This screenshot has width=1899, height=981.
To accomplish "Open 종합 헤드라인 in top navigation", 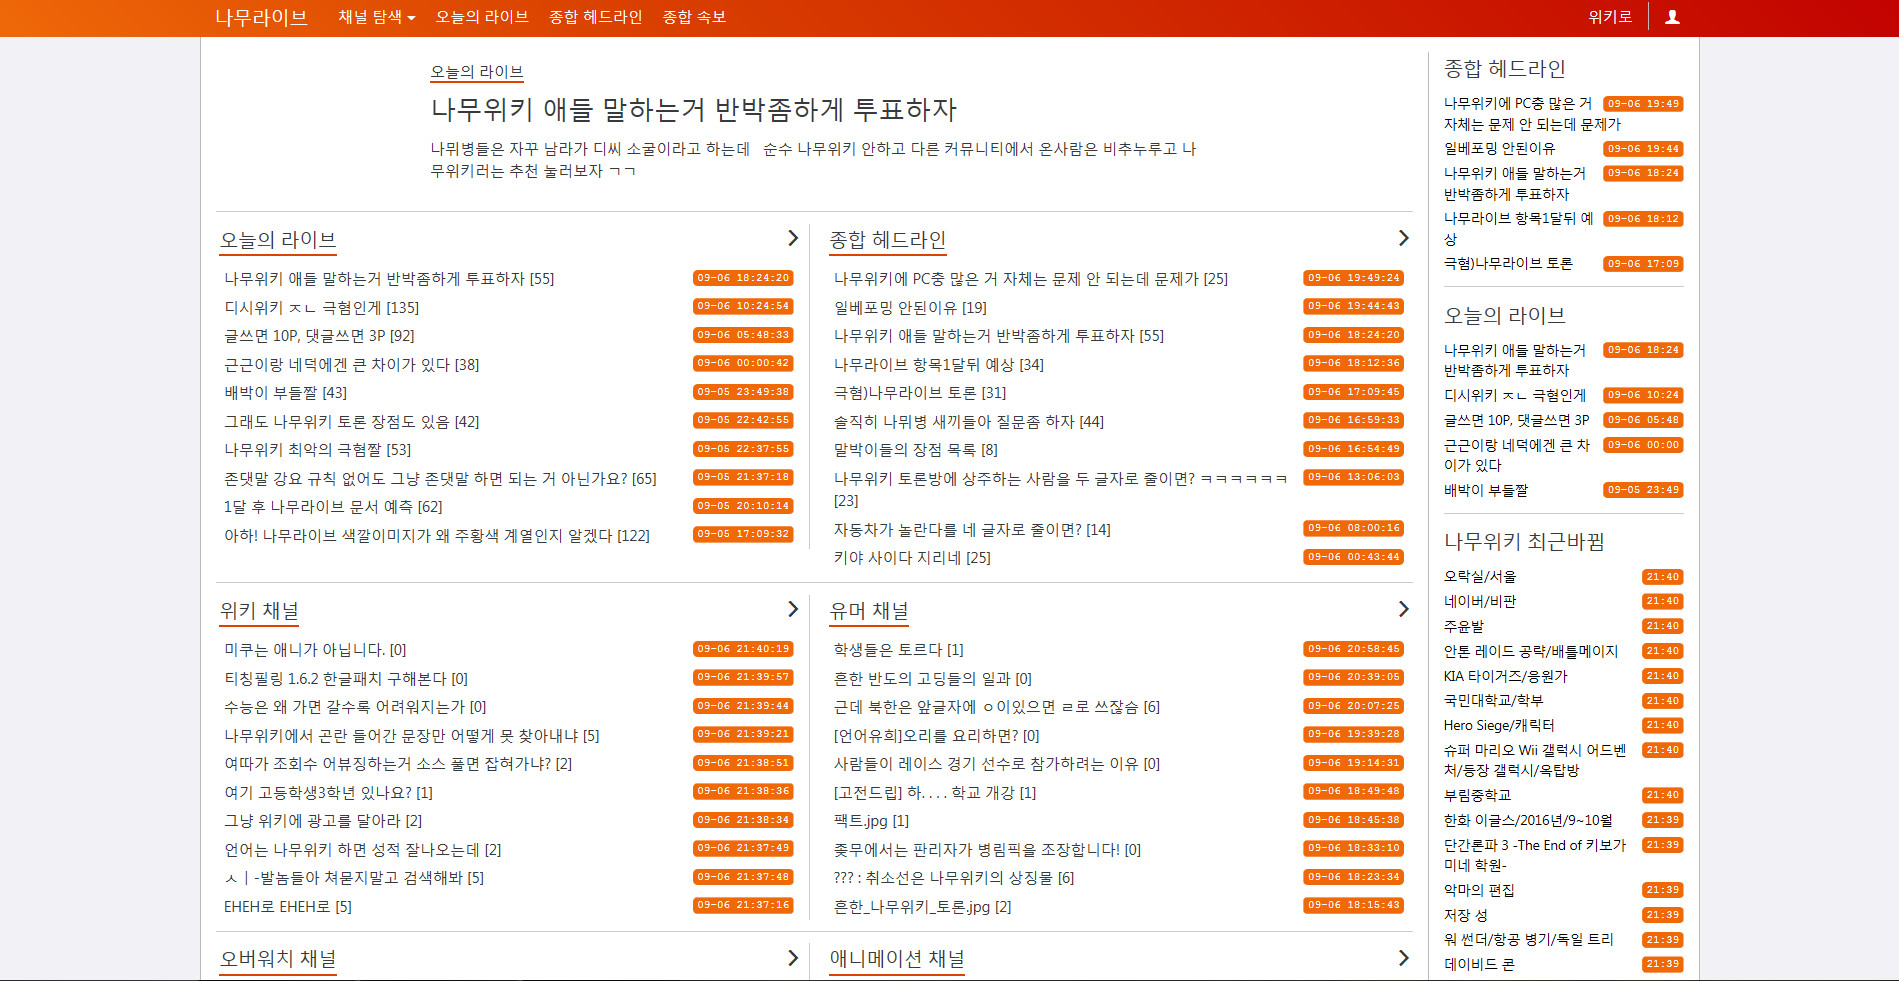I will tap(595, 17).
